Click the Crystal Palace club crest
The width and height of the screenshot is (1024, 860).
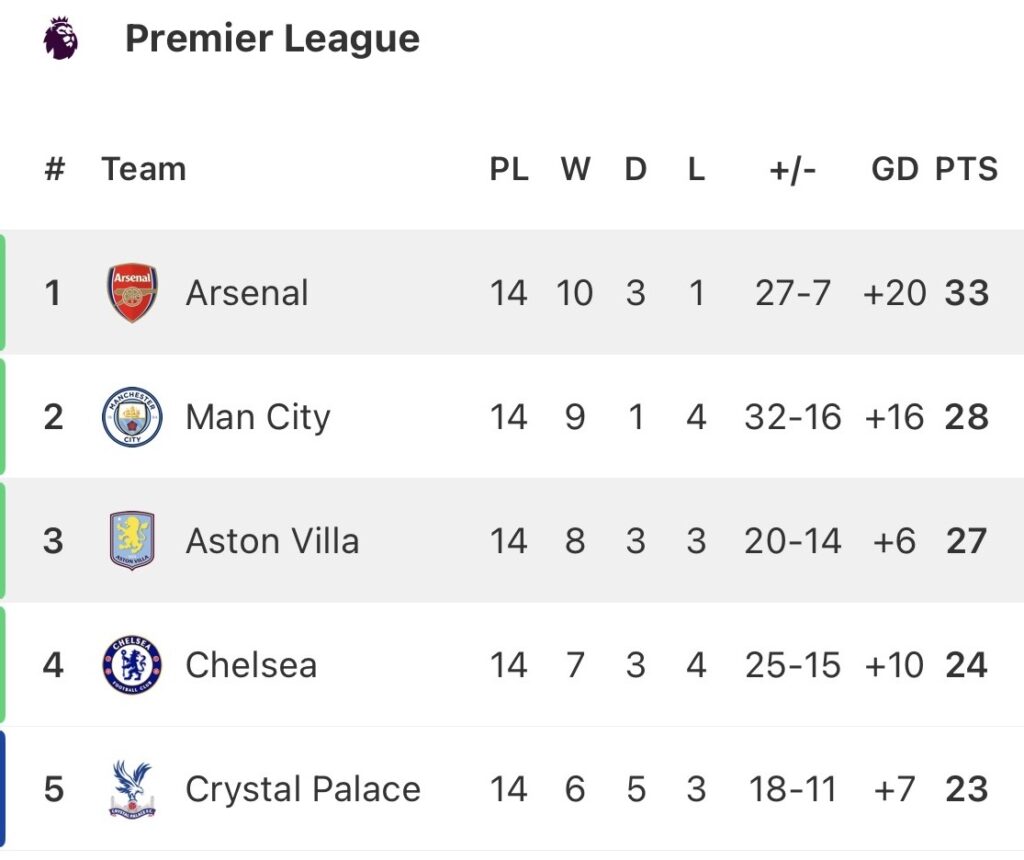point(132,789)
